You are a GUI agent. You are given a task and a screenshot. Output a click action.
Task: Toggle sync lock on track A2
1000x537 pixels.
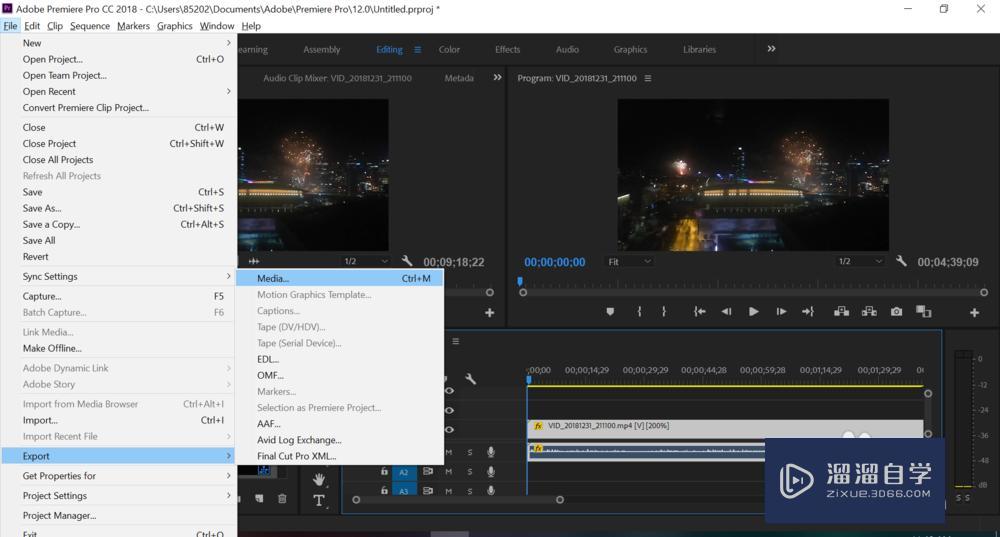(x=427, y=471)
